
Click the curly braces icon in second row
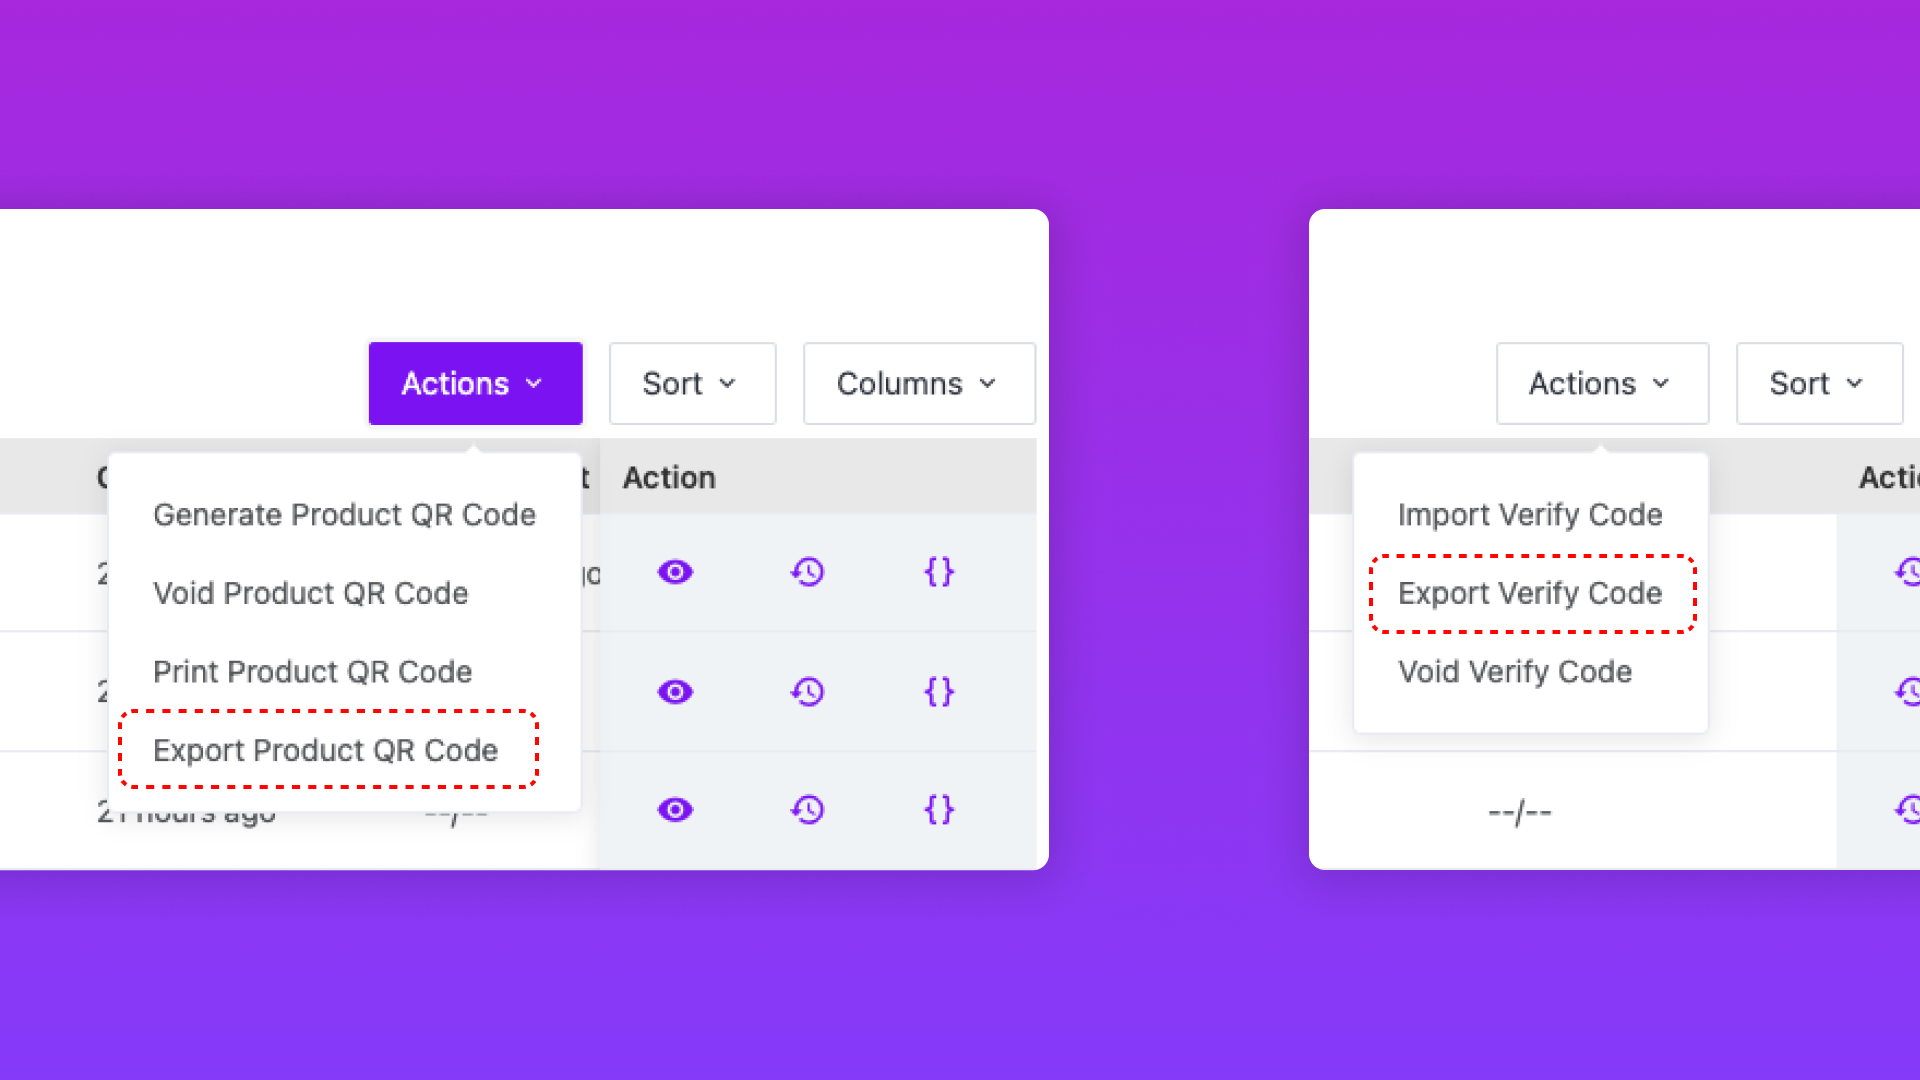click(939, 692)
